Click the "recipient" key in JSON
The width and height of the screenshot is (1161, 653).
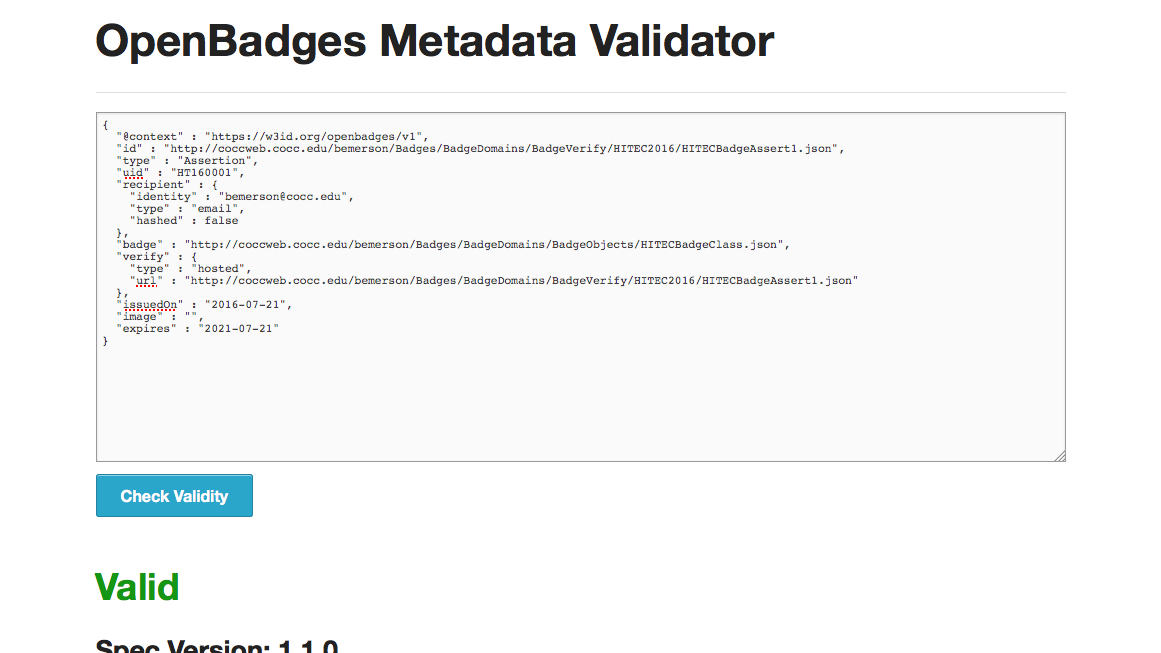pos(153,184)
